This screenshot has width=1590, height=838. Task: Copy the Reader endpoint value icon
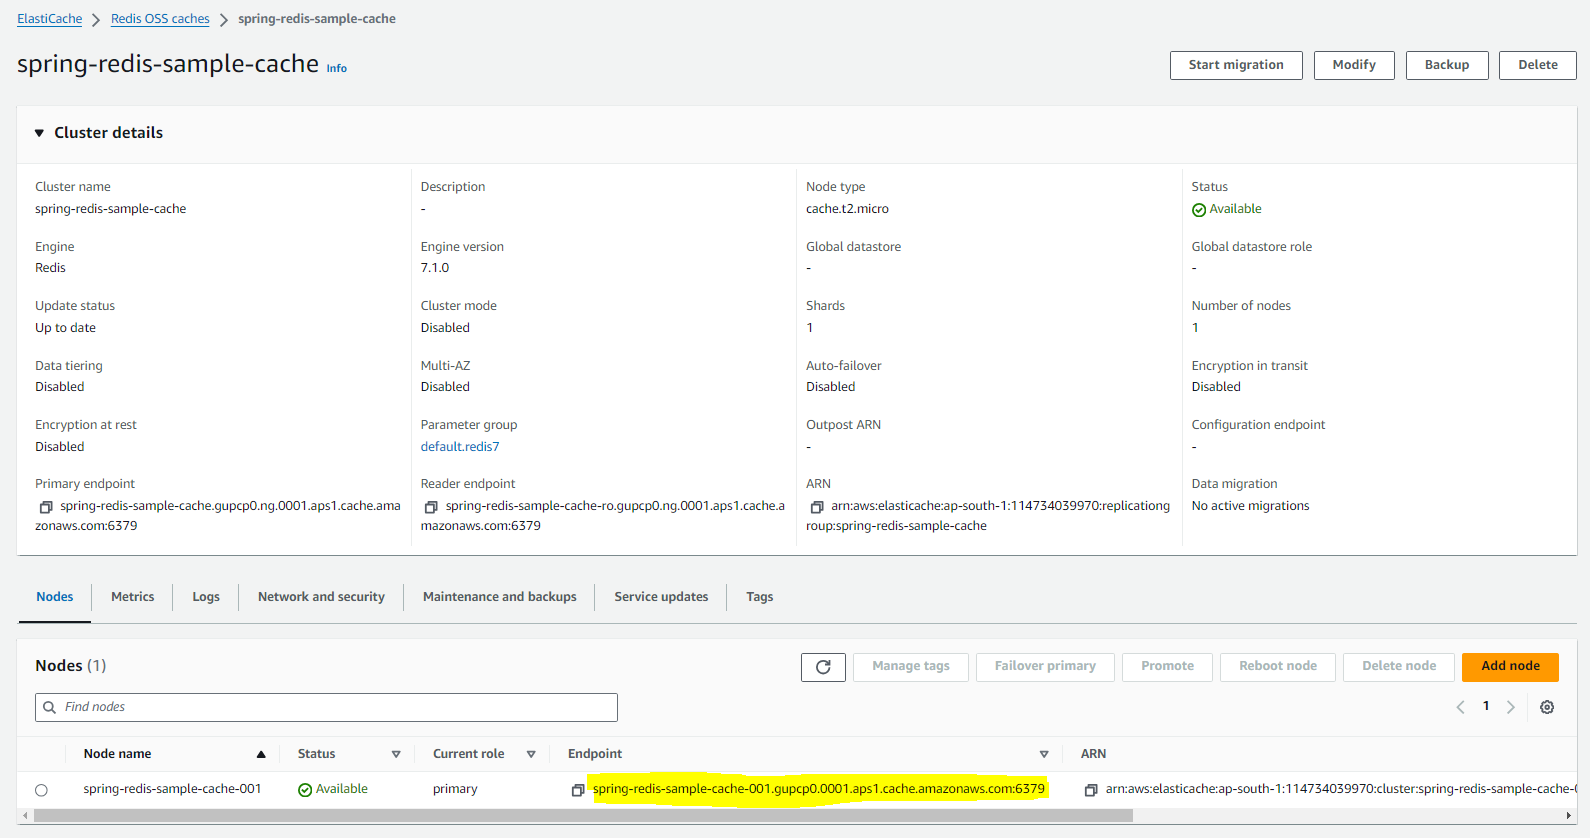[431, 507]
